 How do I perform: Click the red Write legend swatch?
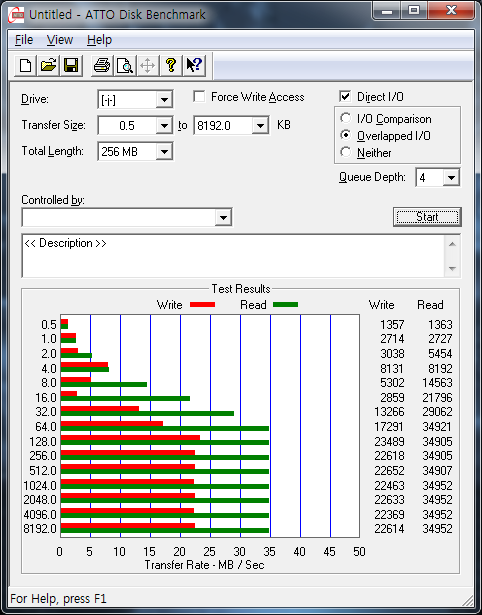tap(202, 304)
